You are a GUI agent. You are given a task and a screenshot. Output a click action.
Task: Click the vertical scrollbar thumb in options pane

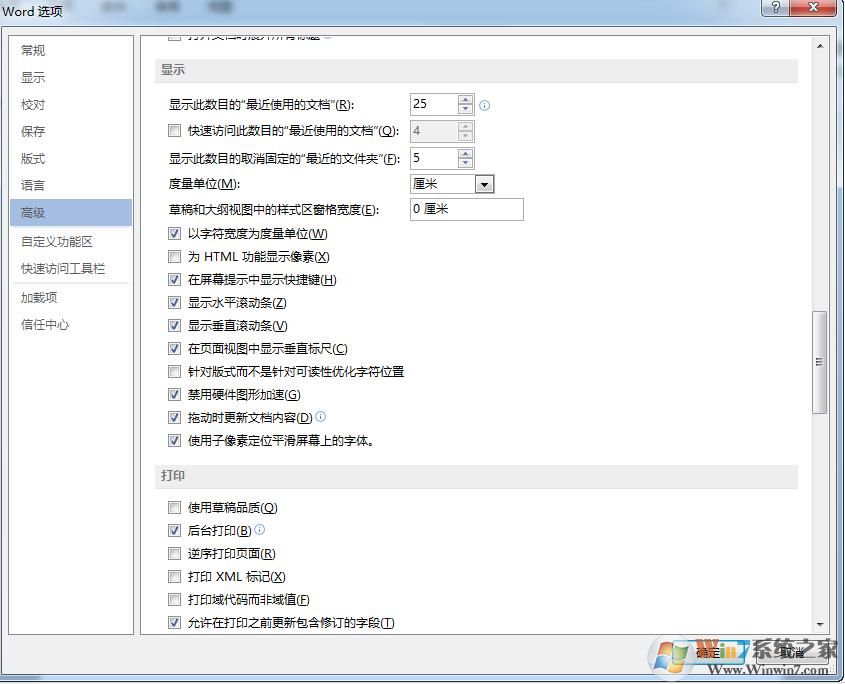click(820, 362)
